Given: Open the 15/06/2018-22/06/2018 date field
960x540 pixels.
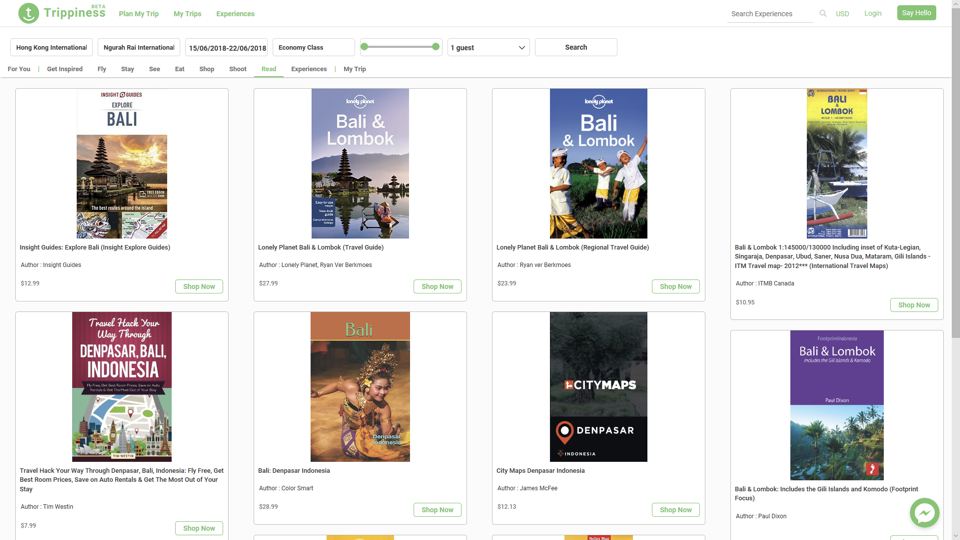Looking at the screenshot, I should pyautogui.click(x=227, y=47).
